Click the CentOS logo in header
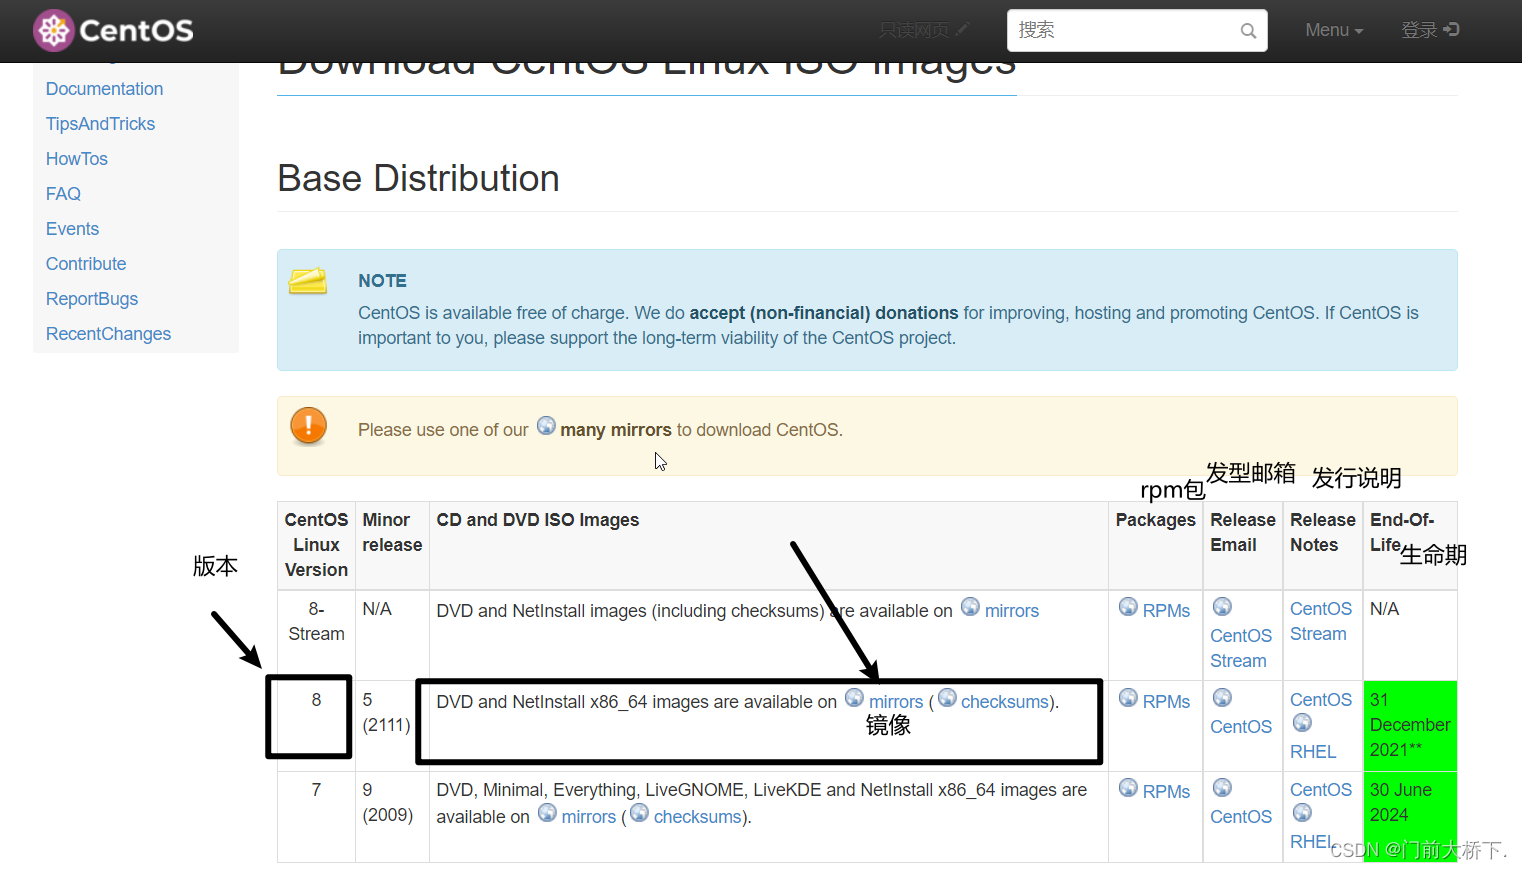 113,30
